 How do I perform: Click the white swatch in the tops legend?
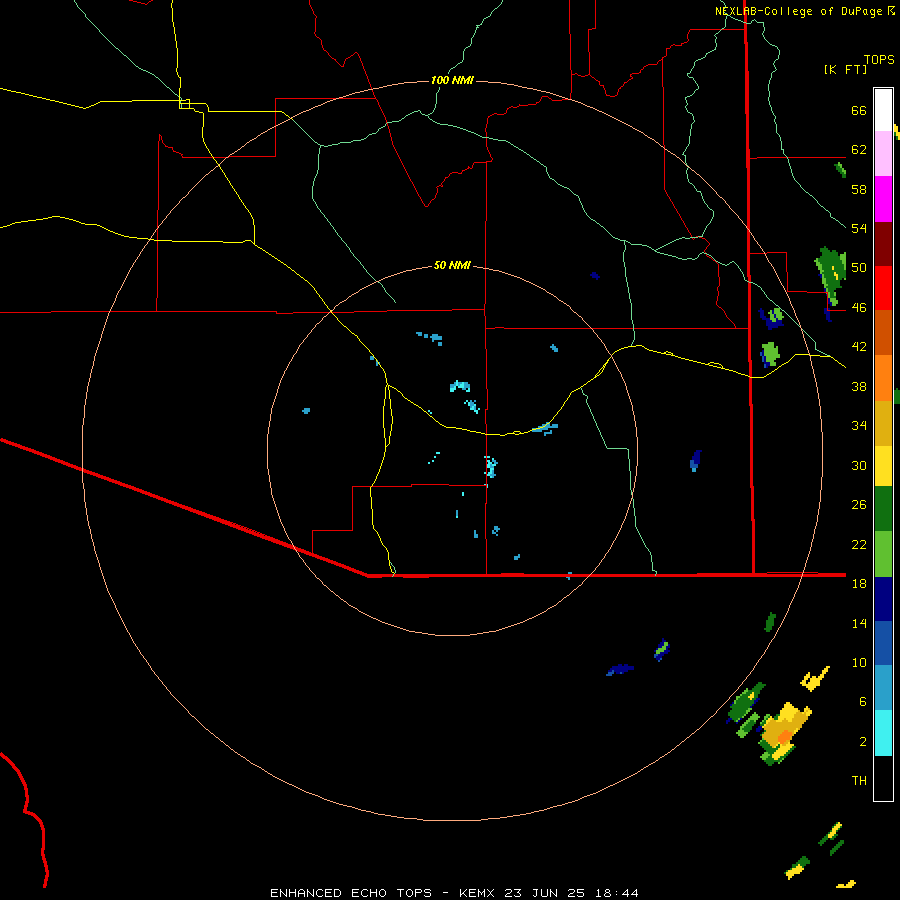point(883,110)
